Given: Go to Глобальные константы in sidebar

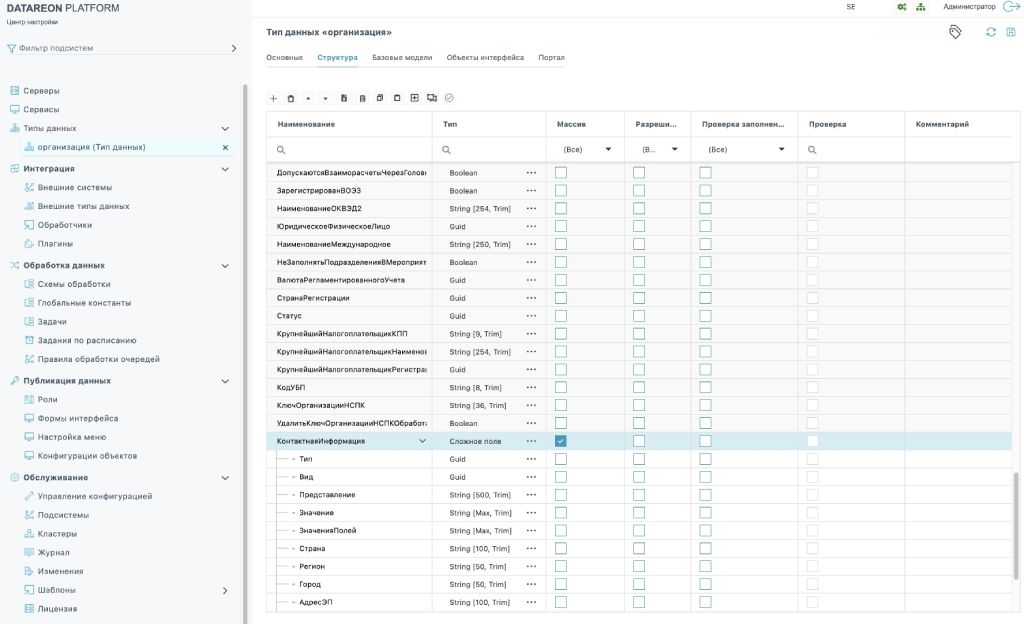Looking at the screenshot, I should [84, 303].
